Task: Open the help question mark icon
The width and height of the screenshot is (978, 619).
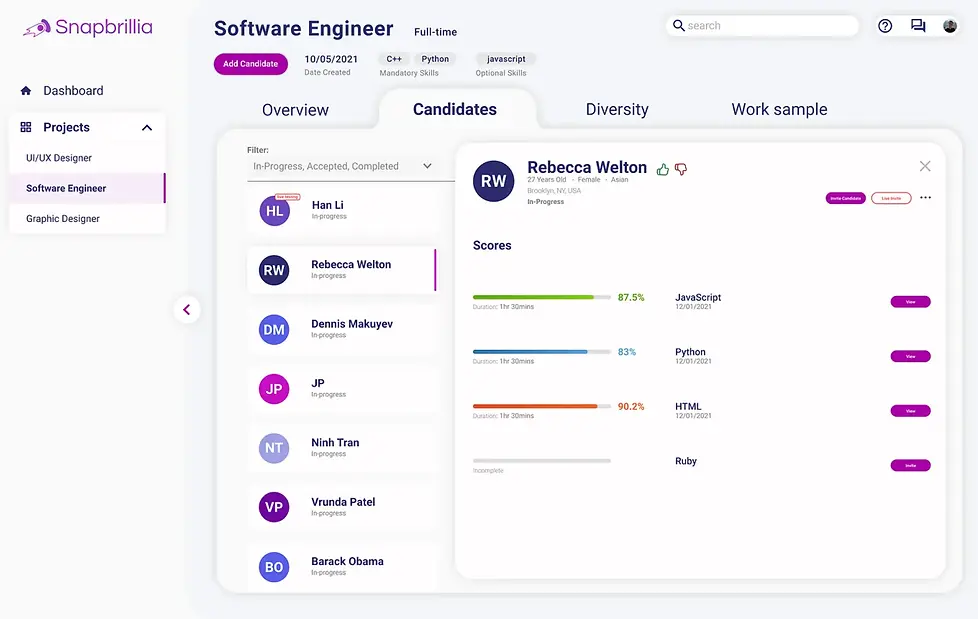Action: [x=885, y=26]
